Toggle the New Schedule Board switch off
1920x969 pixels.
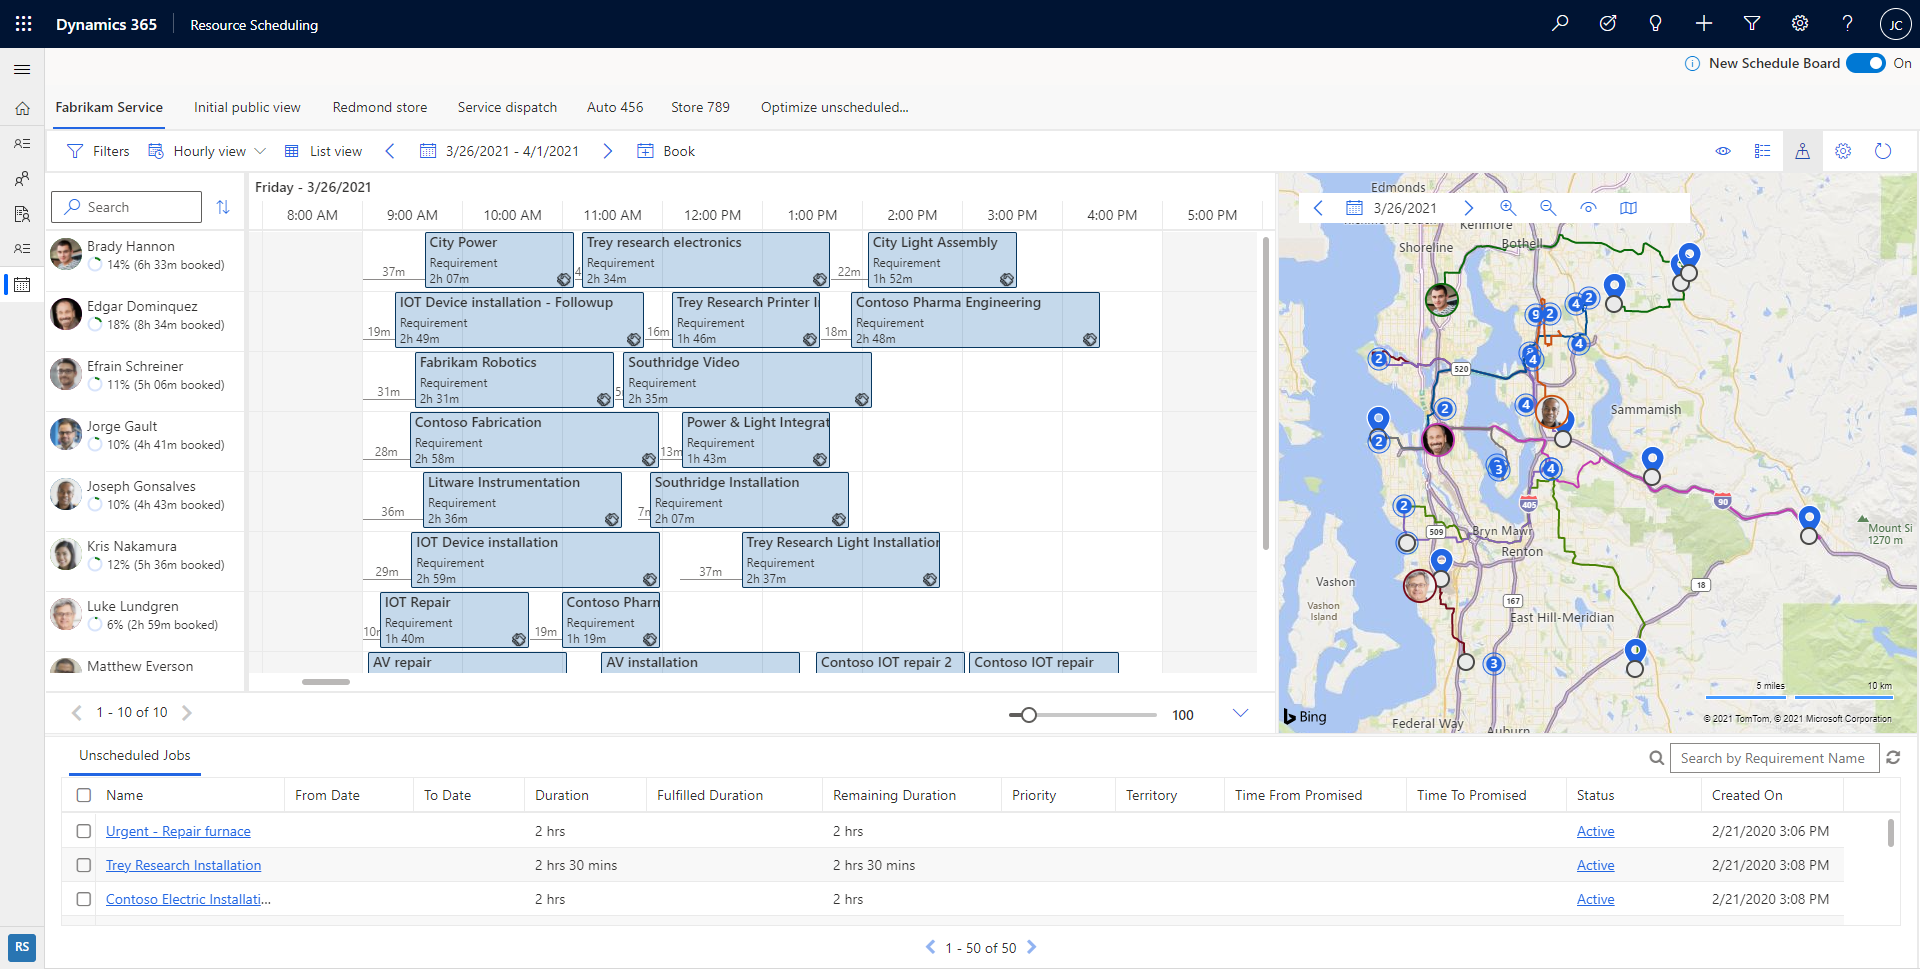(1866, 62)
